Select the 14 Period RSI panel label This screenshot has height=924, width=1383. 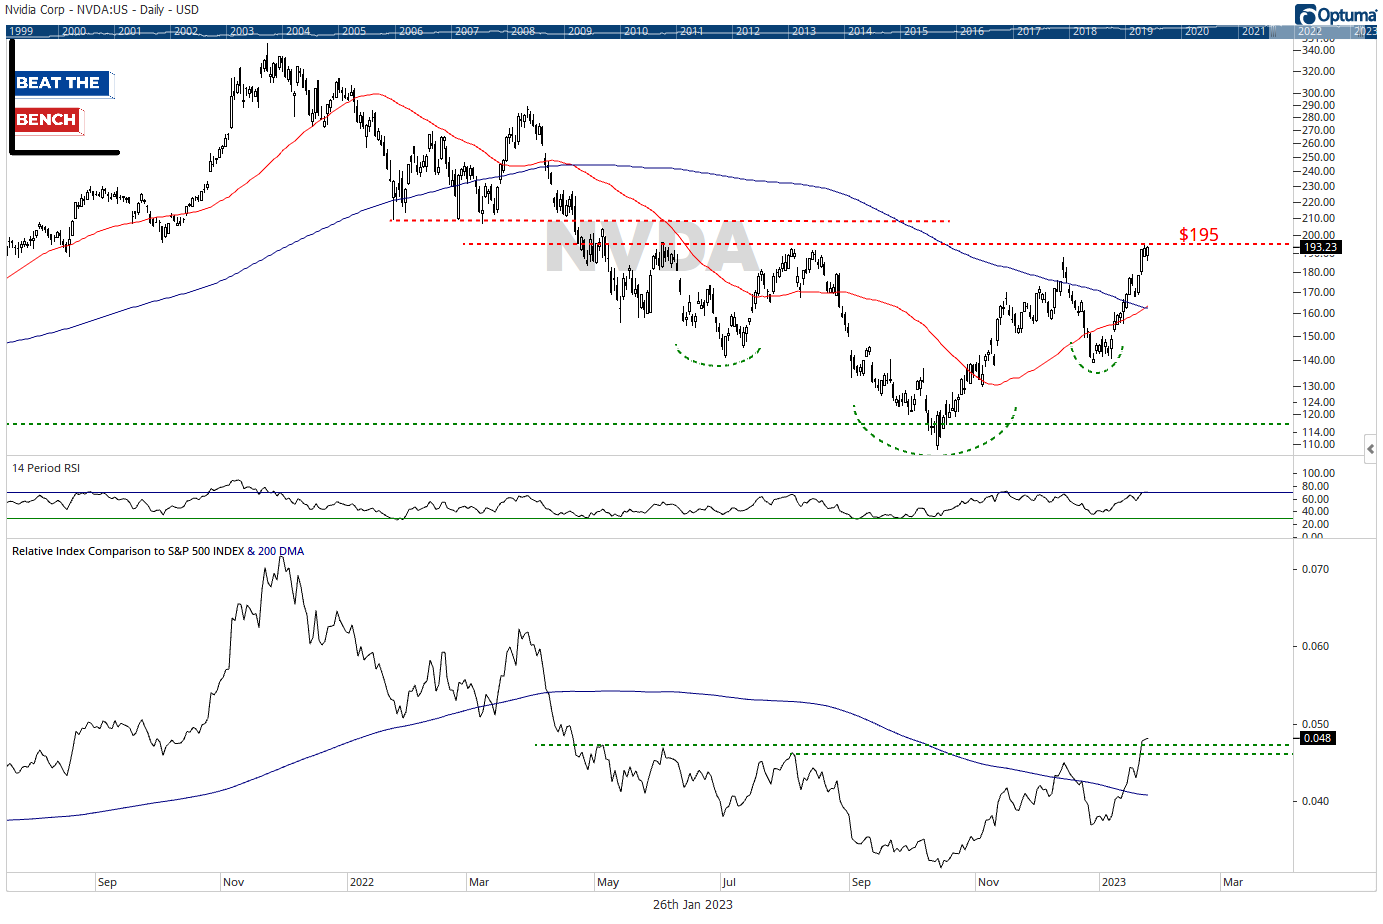coord(46,468)
